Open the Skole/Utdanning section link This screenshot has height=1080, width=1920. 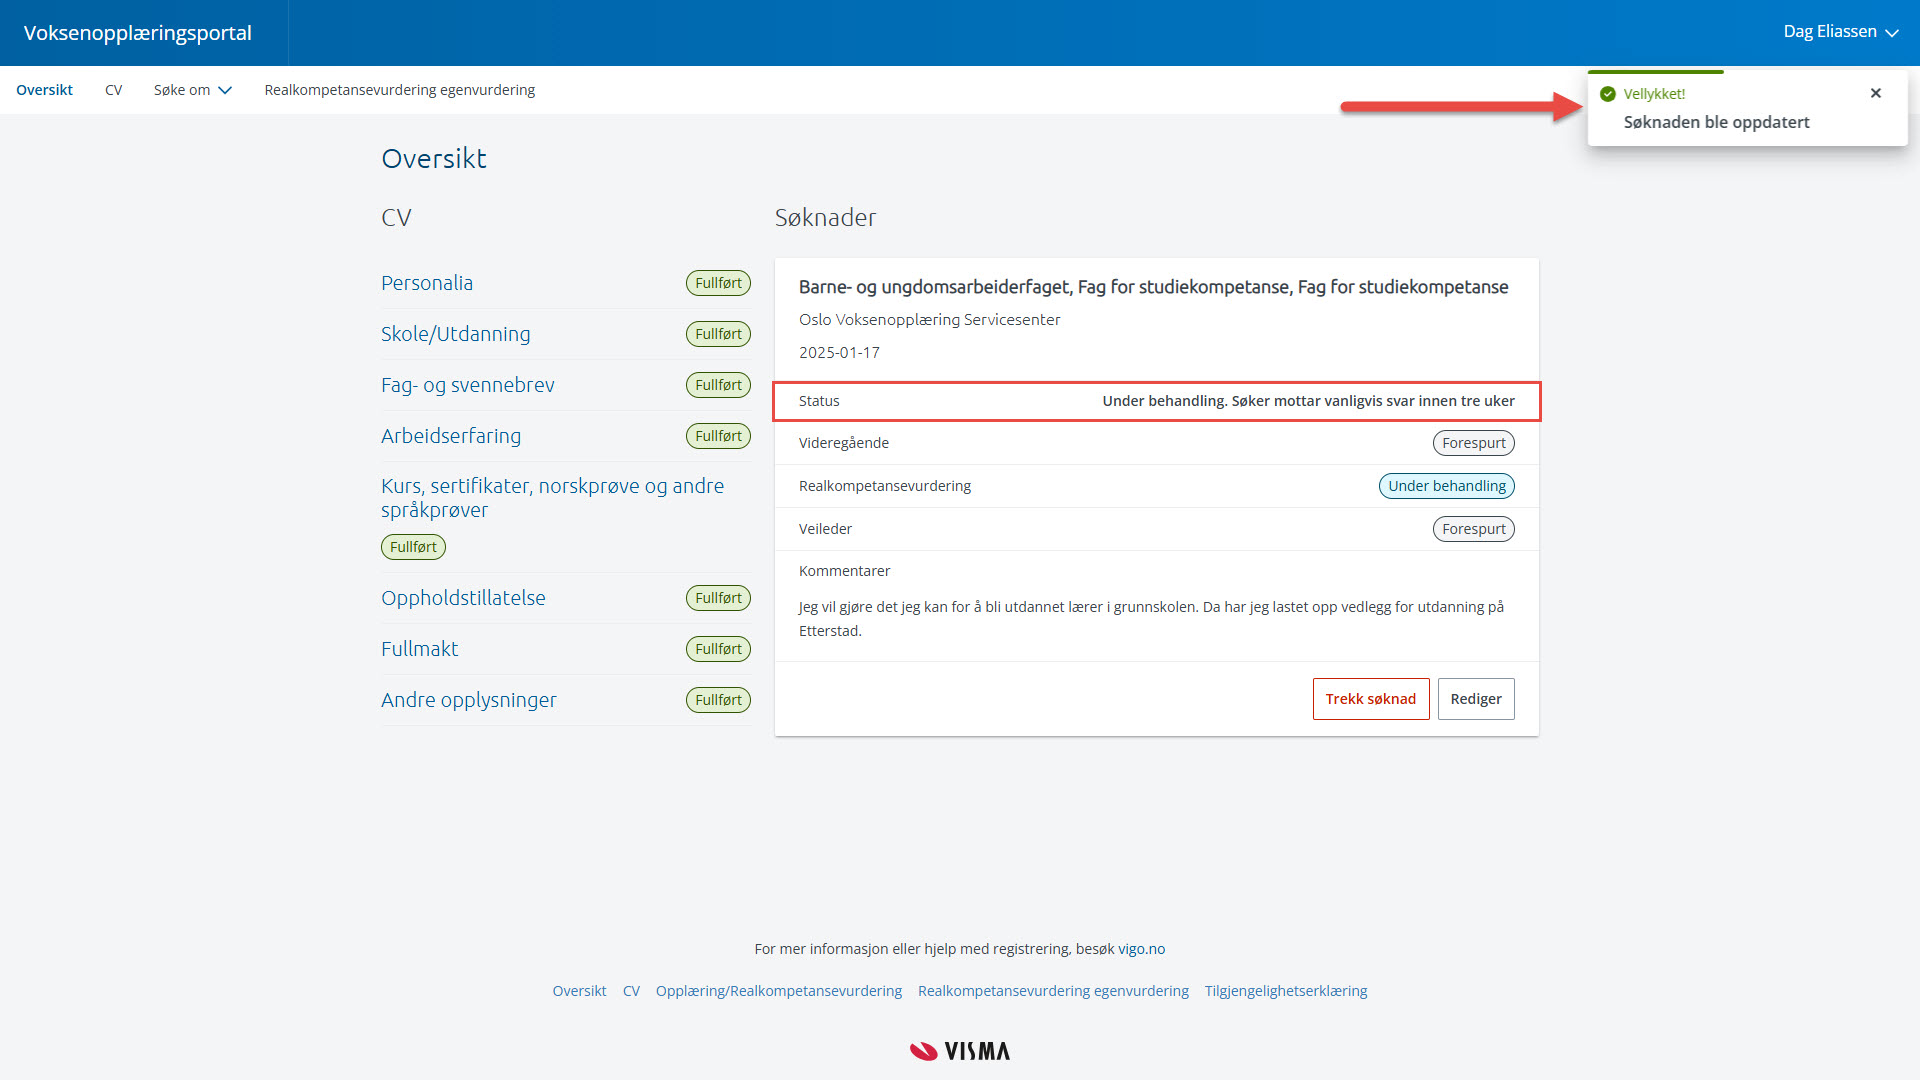pos(455,334)
